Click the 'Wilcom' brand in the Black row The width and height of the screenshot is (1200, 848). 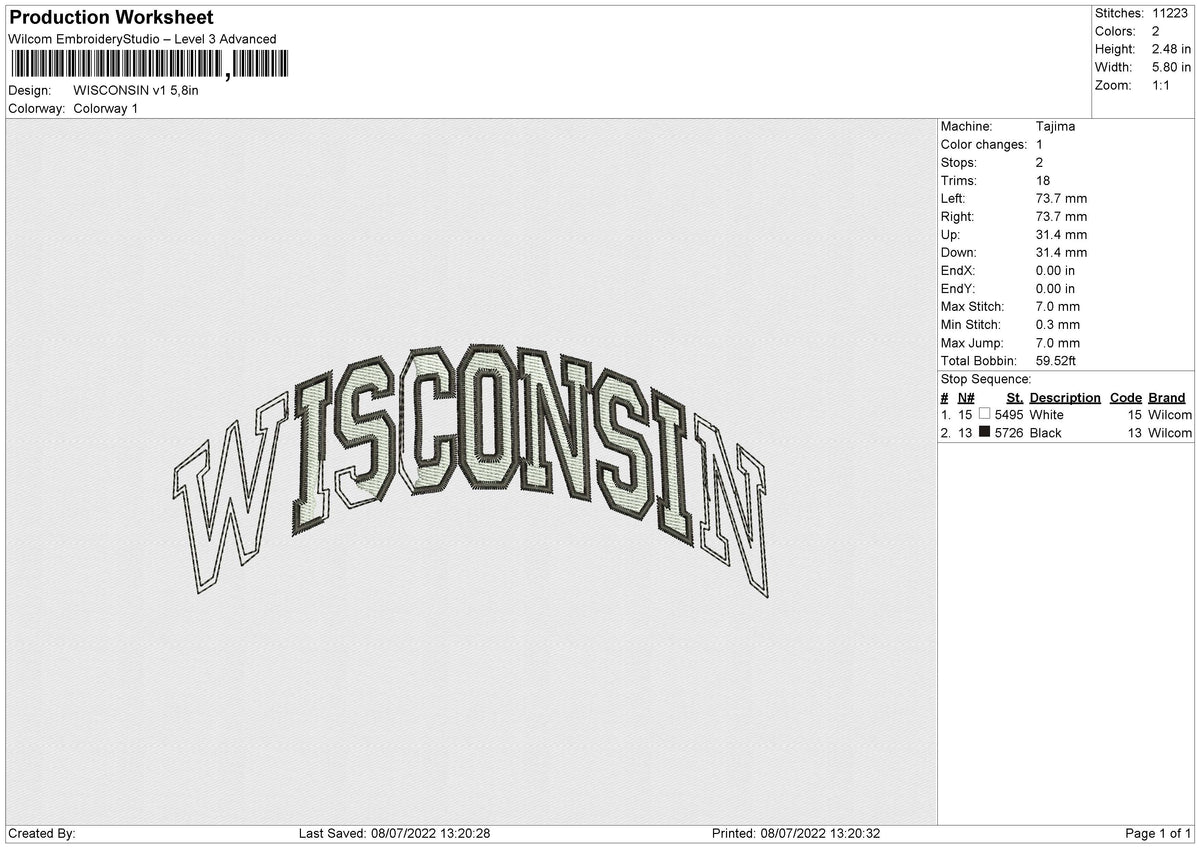1170,433
